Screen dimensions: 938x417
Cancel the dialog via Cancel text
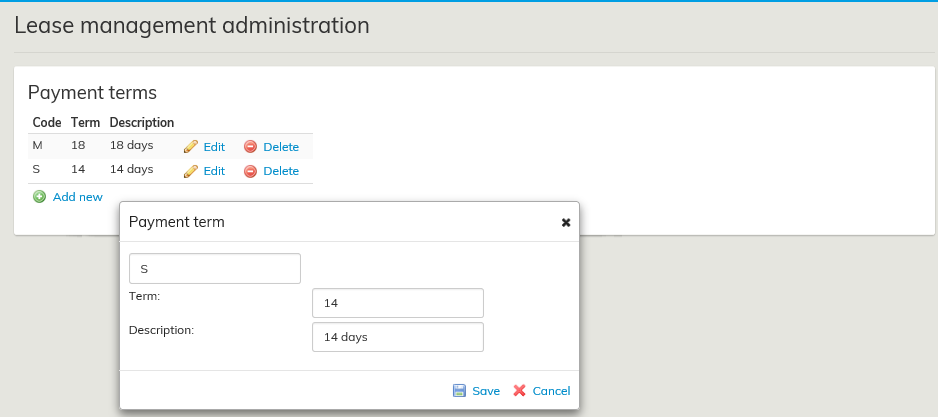[551, 391]
